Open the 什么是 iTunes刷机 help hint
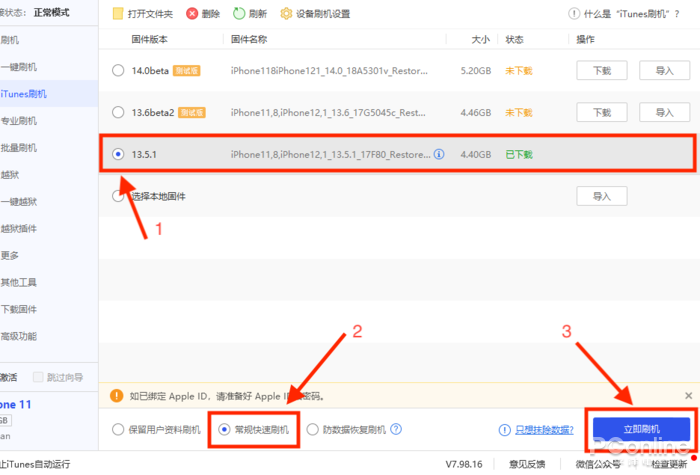The image size is (700, 475). tap(623, 14)
